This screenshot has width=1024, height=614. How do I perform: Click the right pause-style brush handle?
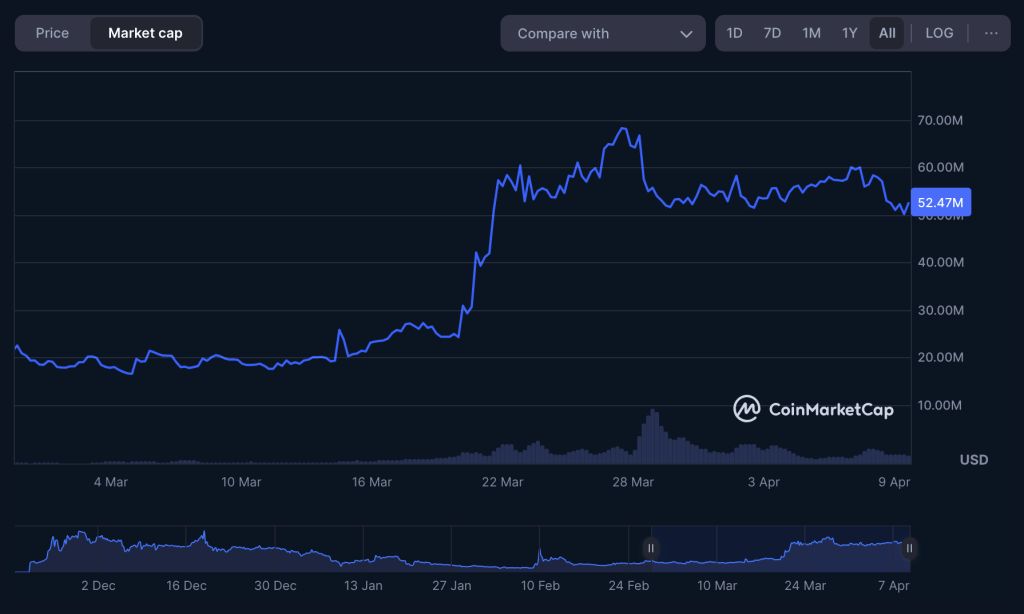click(x=909, y=548)
